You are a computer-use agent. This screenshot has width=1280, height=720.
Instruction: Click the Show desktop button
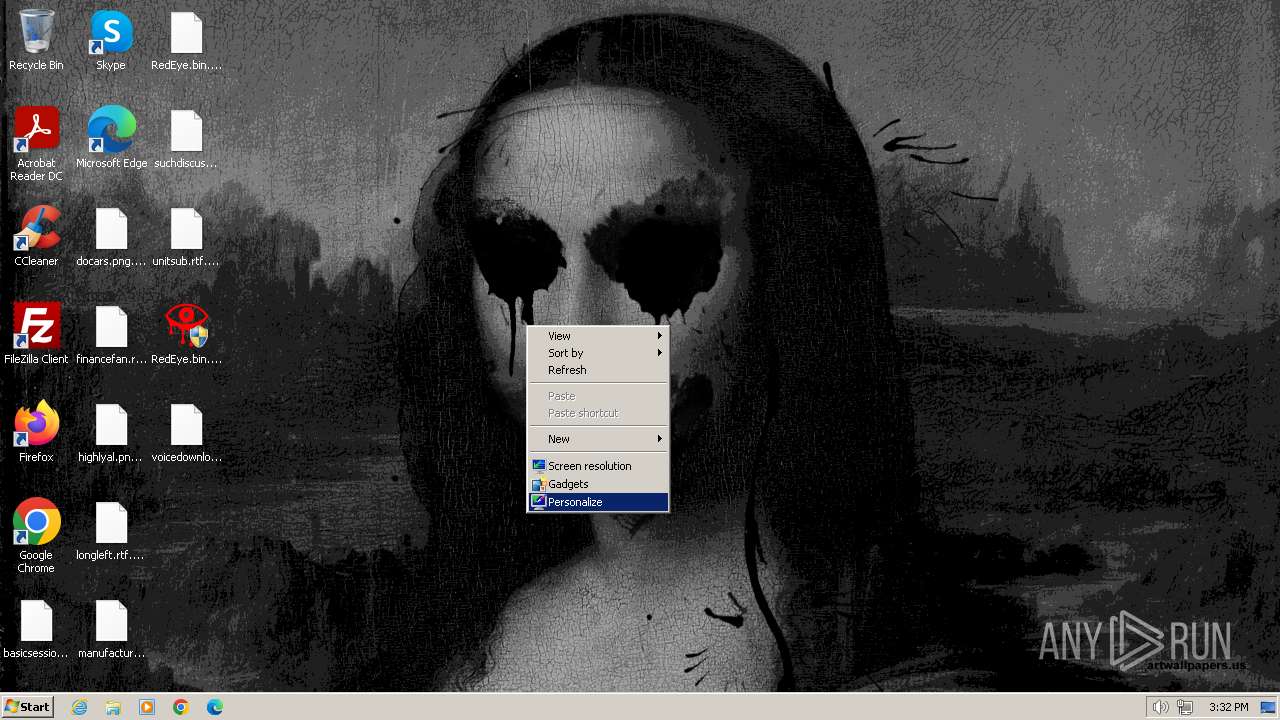tap(1268, 707)
